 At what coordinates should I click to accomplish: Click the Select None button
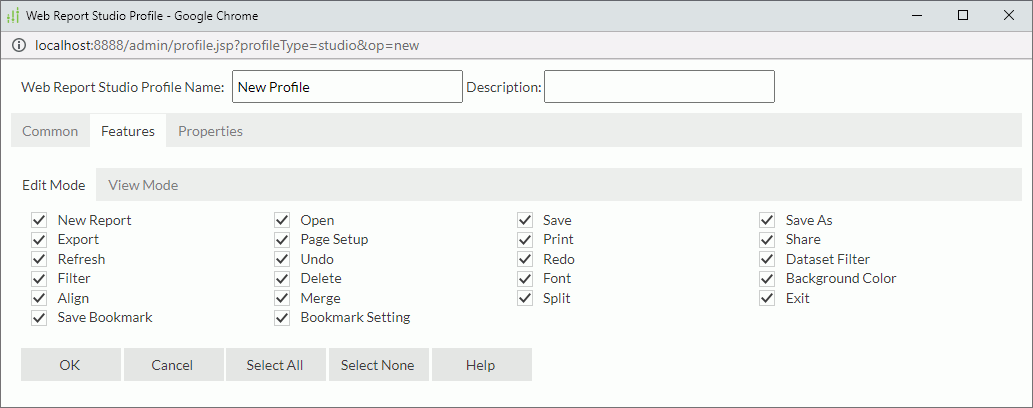tap(377, 365)
